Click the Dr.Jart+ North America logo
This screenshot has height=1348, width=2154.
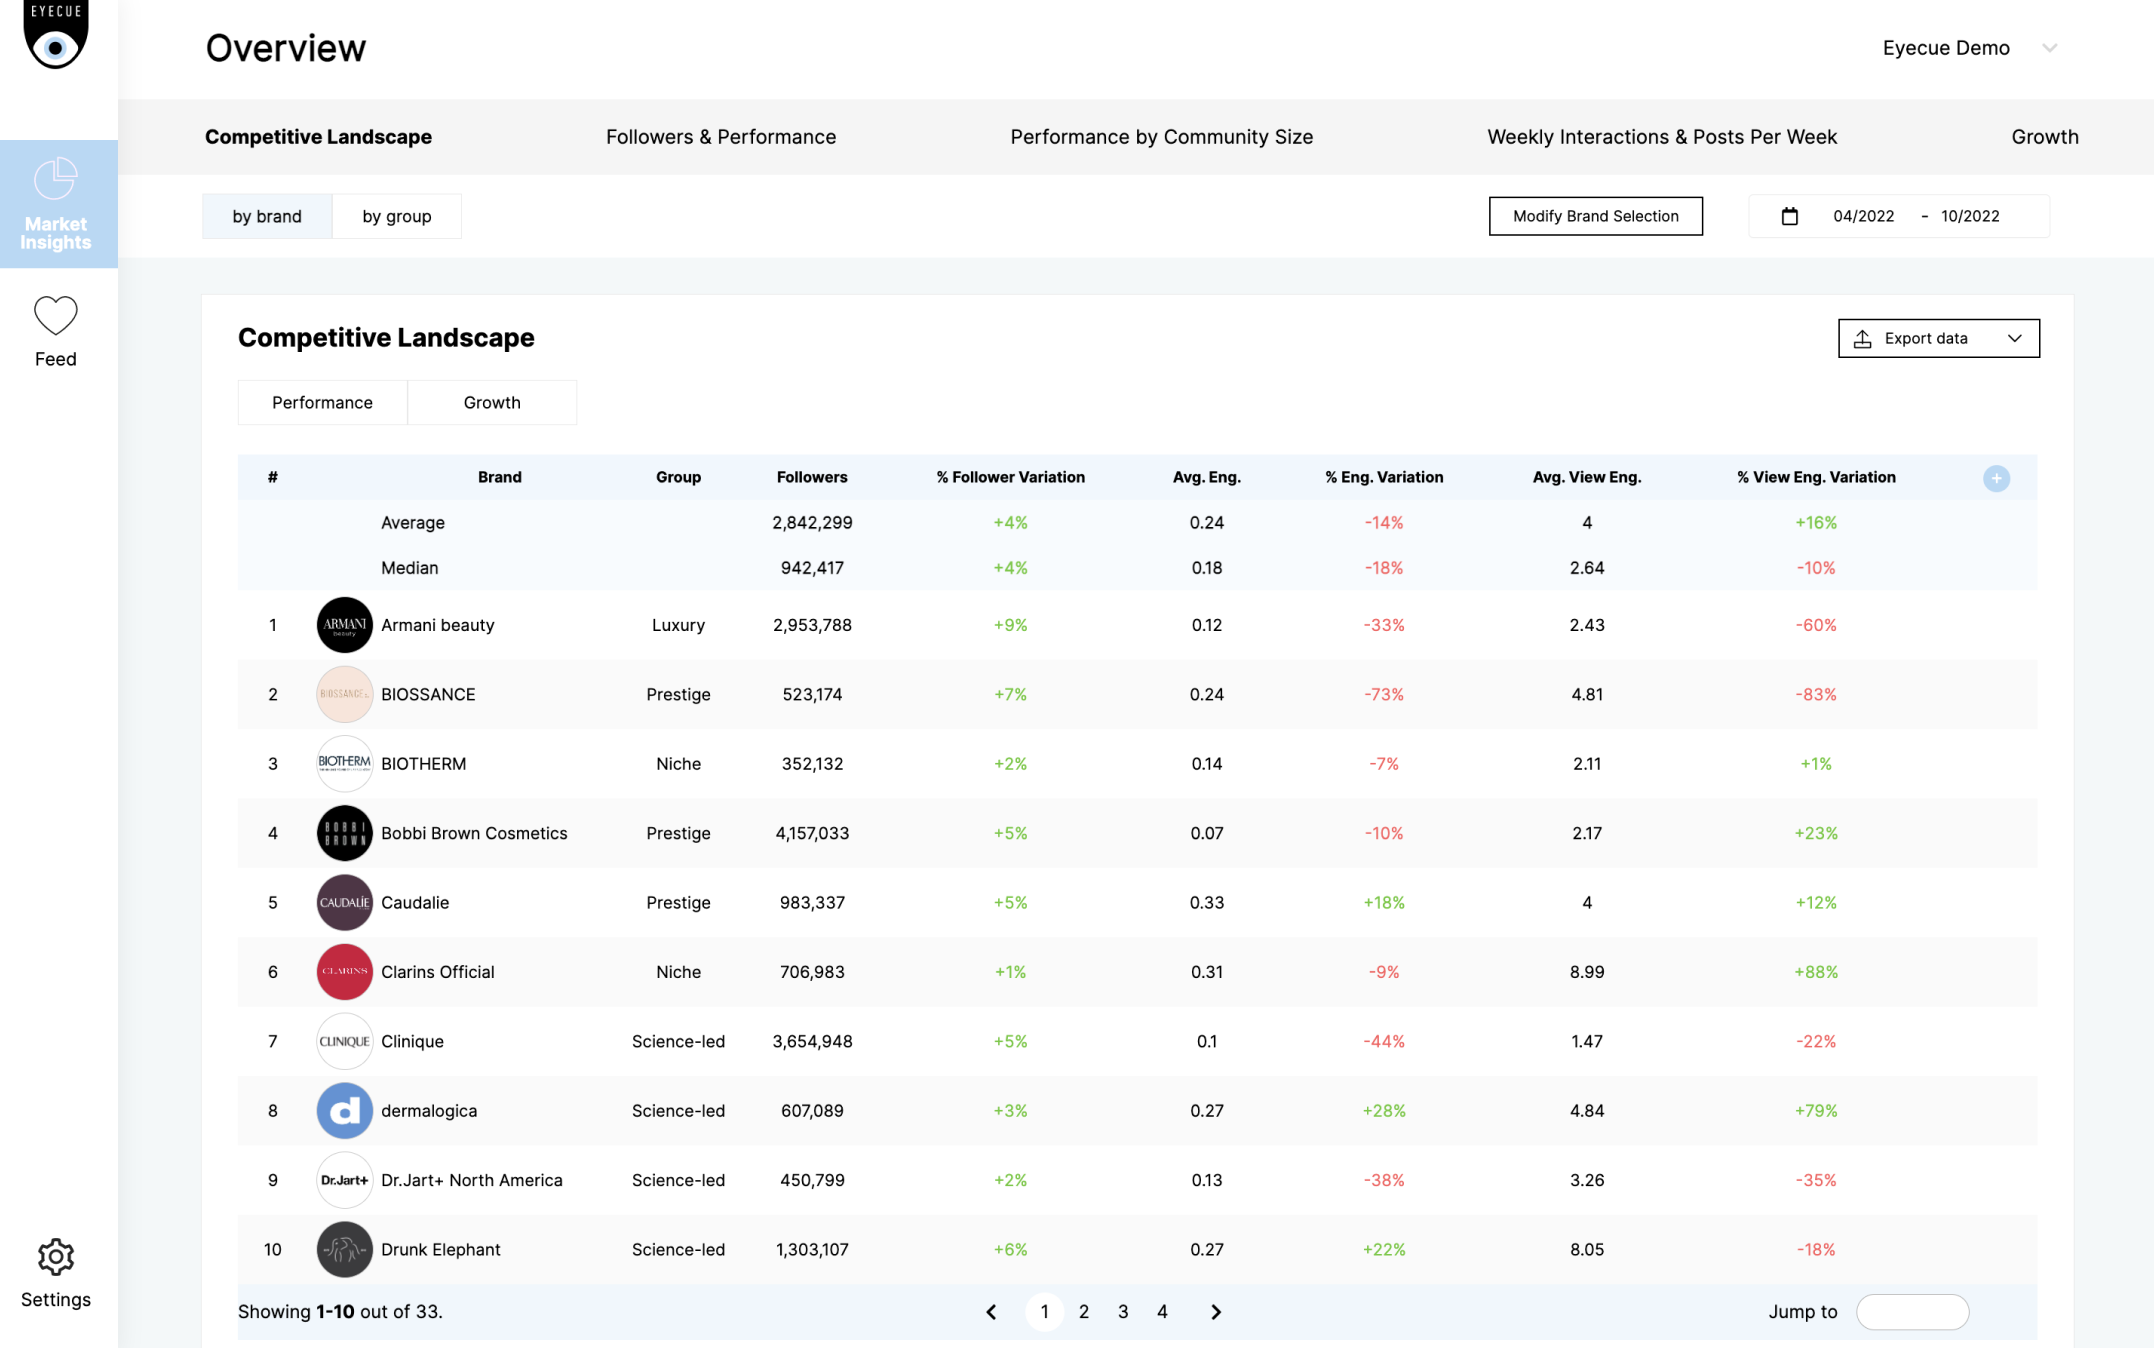(344, 1180)
